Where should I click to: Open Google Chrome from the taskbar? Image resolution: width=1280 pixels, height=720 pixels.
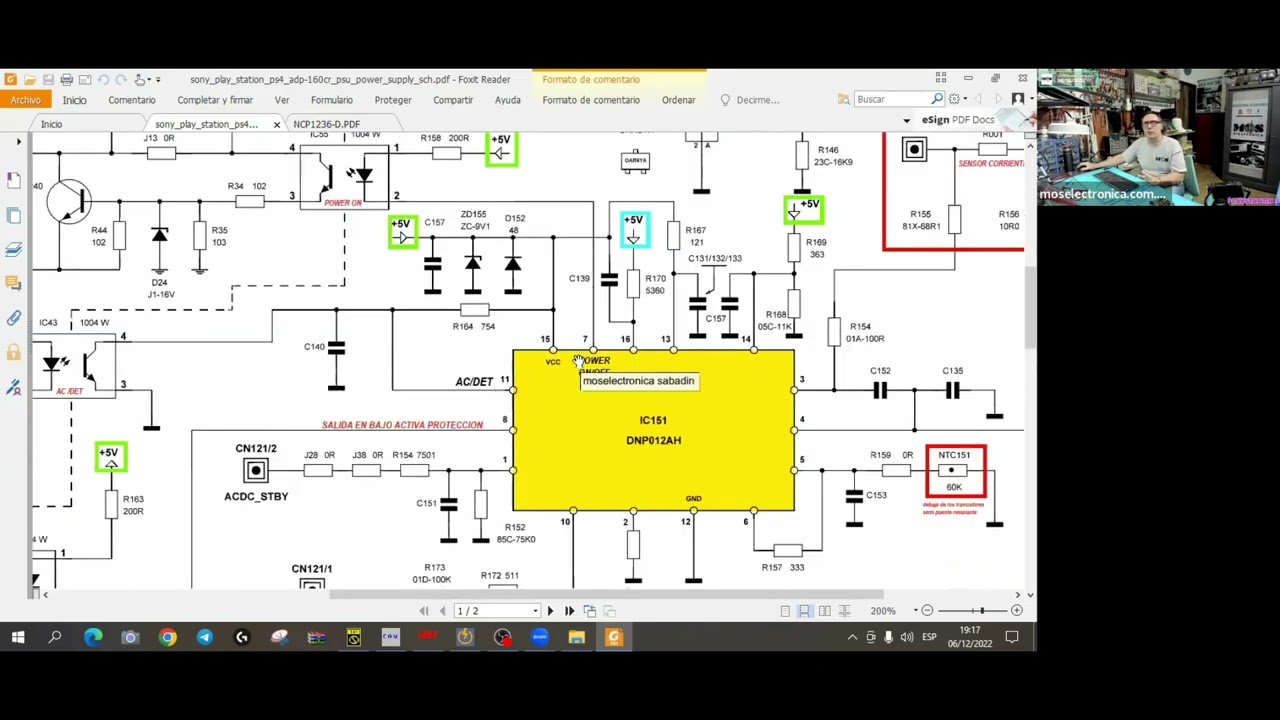click(167, 637)
